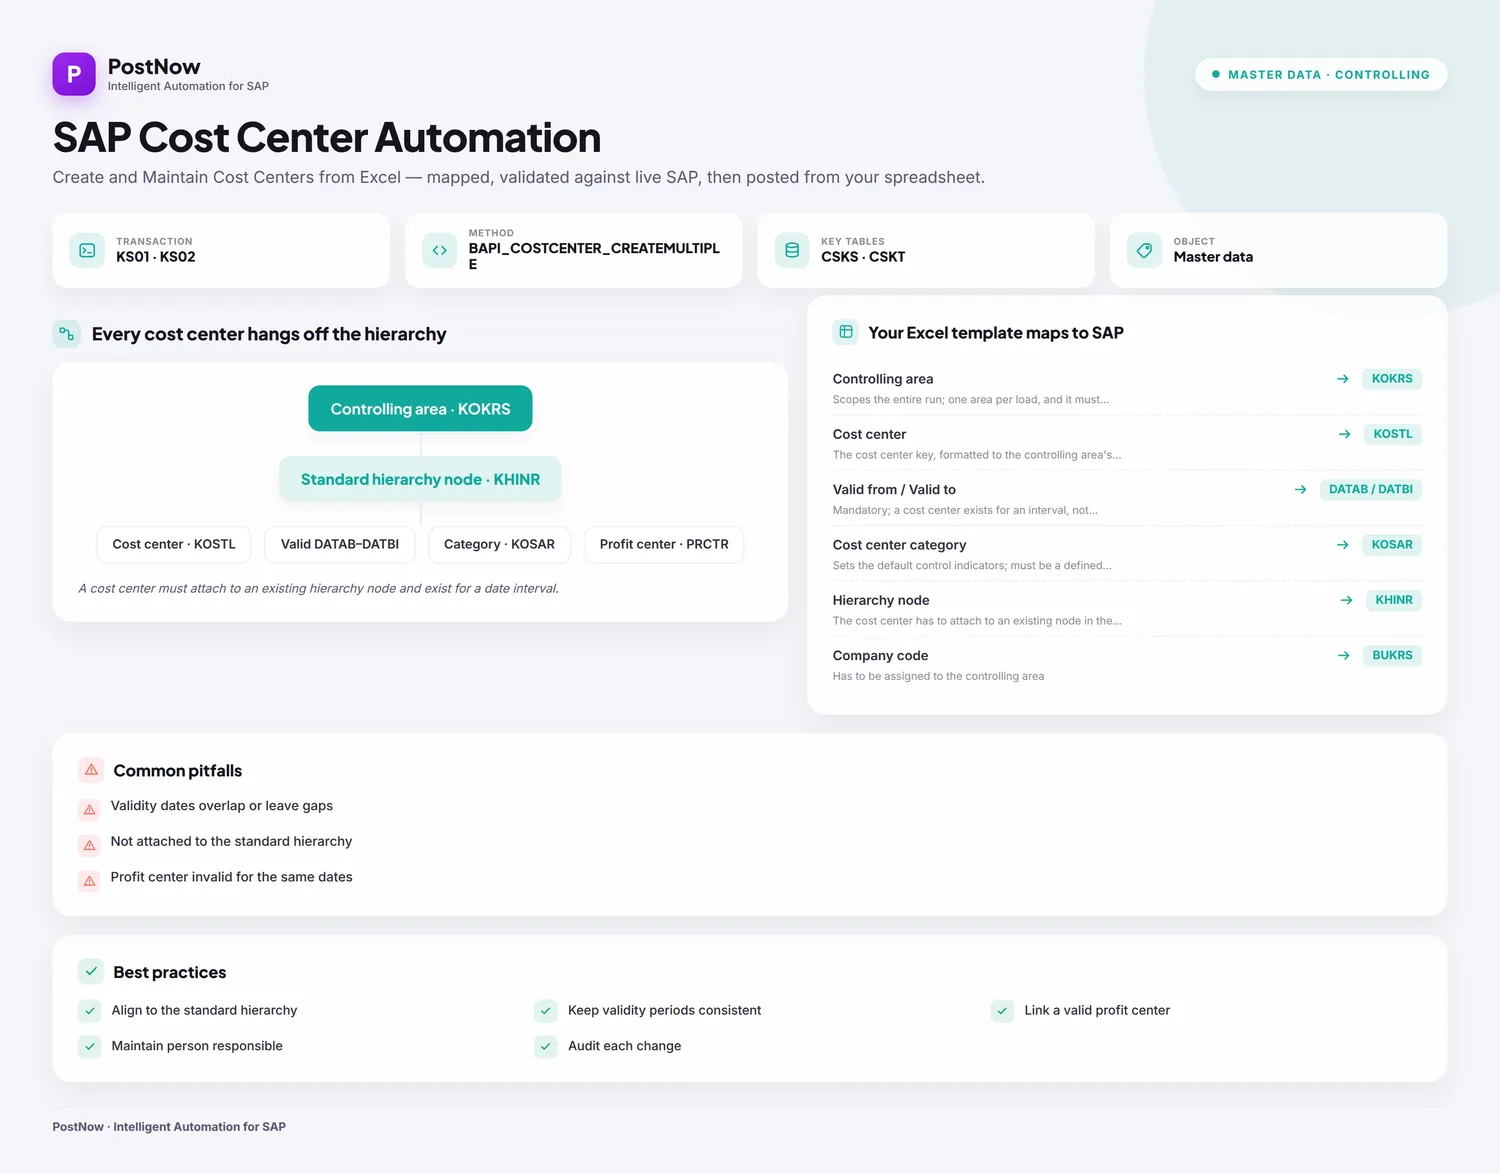Select the 'Controlling area · KOKRS' node

coord(420,409)
